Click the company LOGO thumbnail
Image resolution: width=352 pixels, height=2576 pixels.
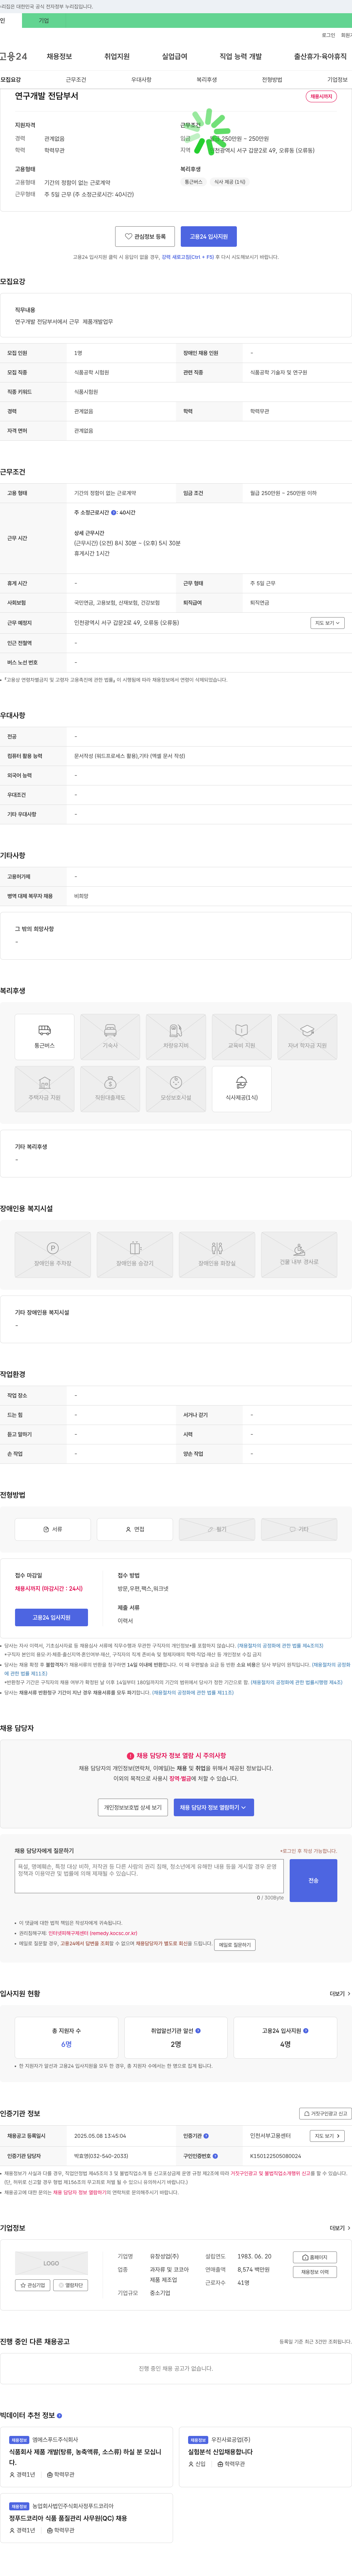tap(51, 2263)
